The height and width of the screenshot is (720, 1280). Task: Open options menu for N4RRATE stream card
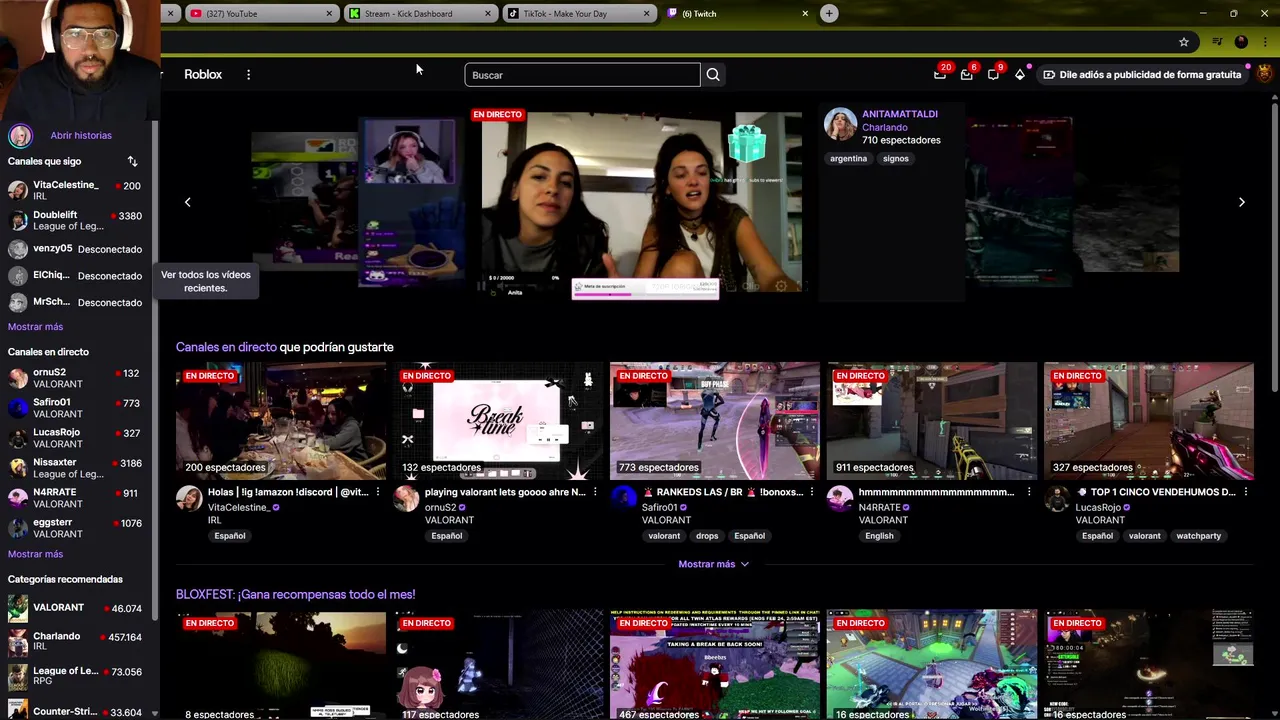(1028, 492)
